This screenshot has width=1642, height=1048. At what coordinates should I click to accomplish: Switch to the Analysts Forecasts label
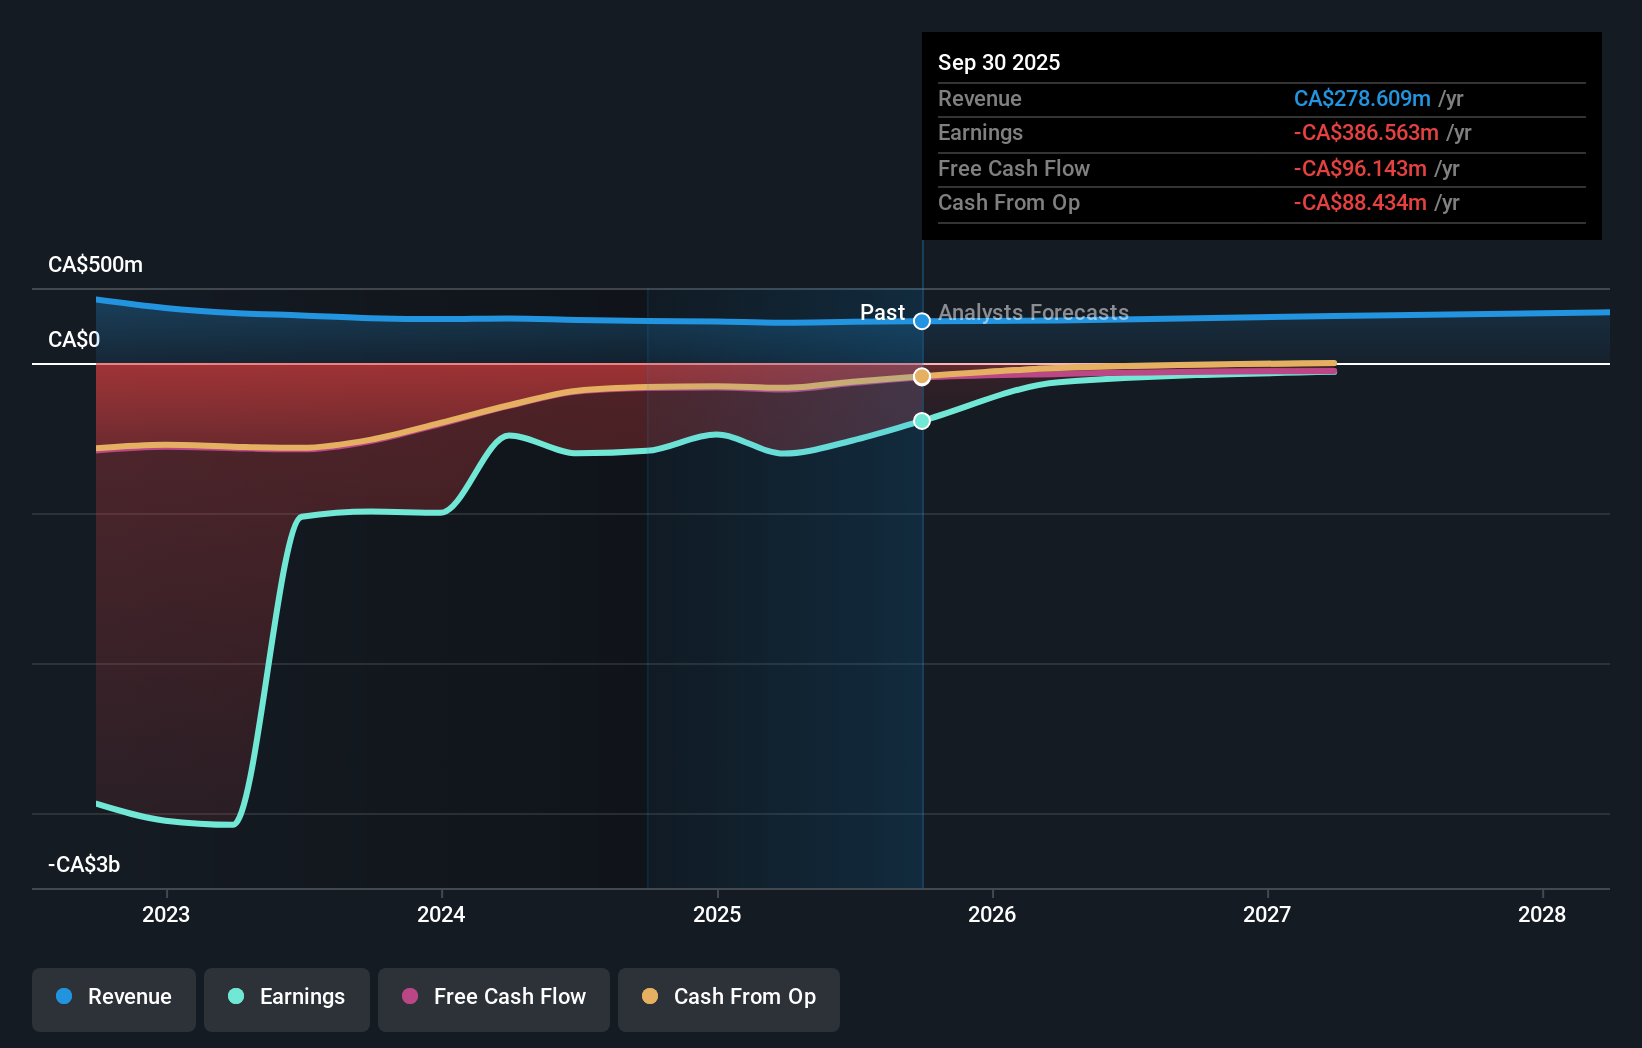pyautogui.click(x=1032, y=312)
